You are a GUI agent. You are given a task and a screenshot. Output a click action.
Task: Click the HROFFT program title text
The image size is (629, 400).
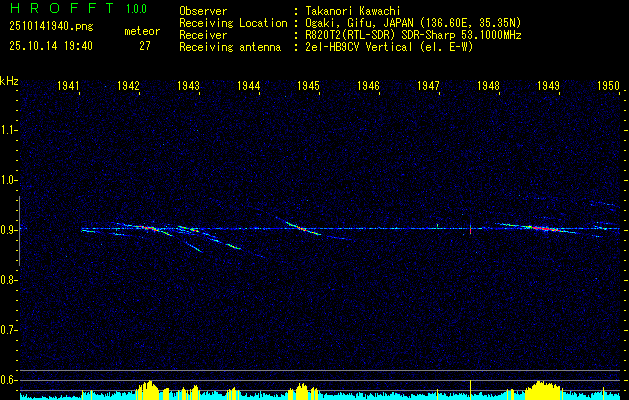[x=61, y=8]
